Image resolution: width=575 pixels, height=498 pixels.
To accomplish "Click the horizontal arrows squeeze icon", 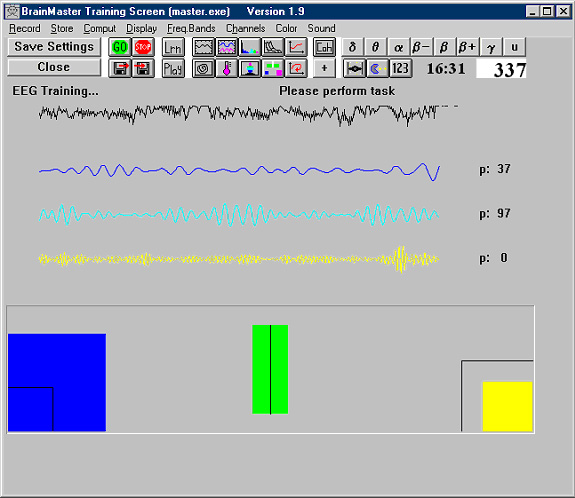I will [354, 68].
